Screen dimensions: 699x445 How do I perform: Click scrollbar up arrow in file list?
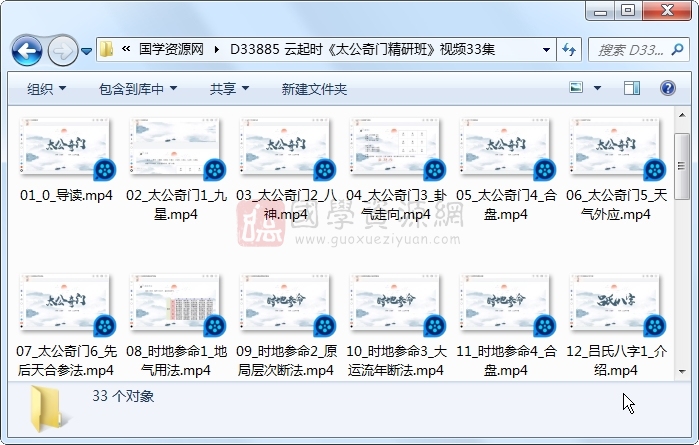coord(682,115)
